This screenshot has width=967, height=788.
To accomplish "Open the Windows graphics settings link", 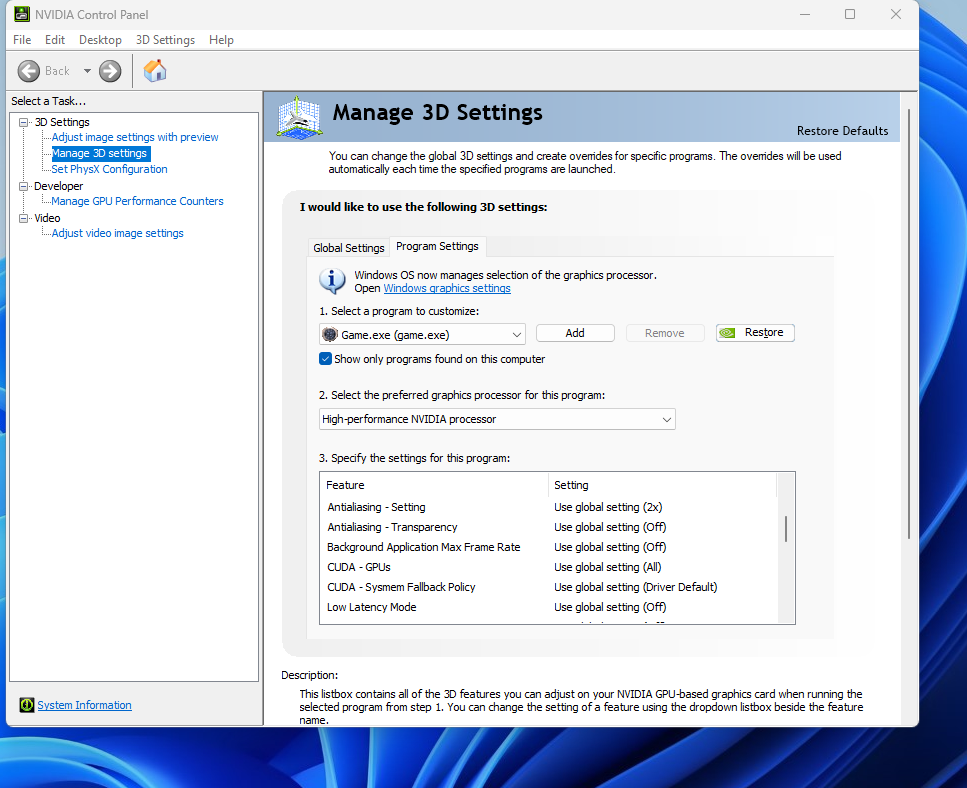I will 447,288.
